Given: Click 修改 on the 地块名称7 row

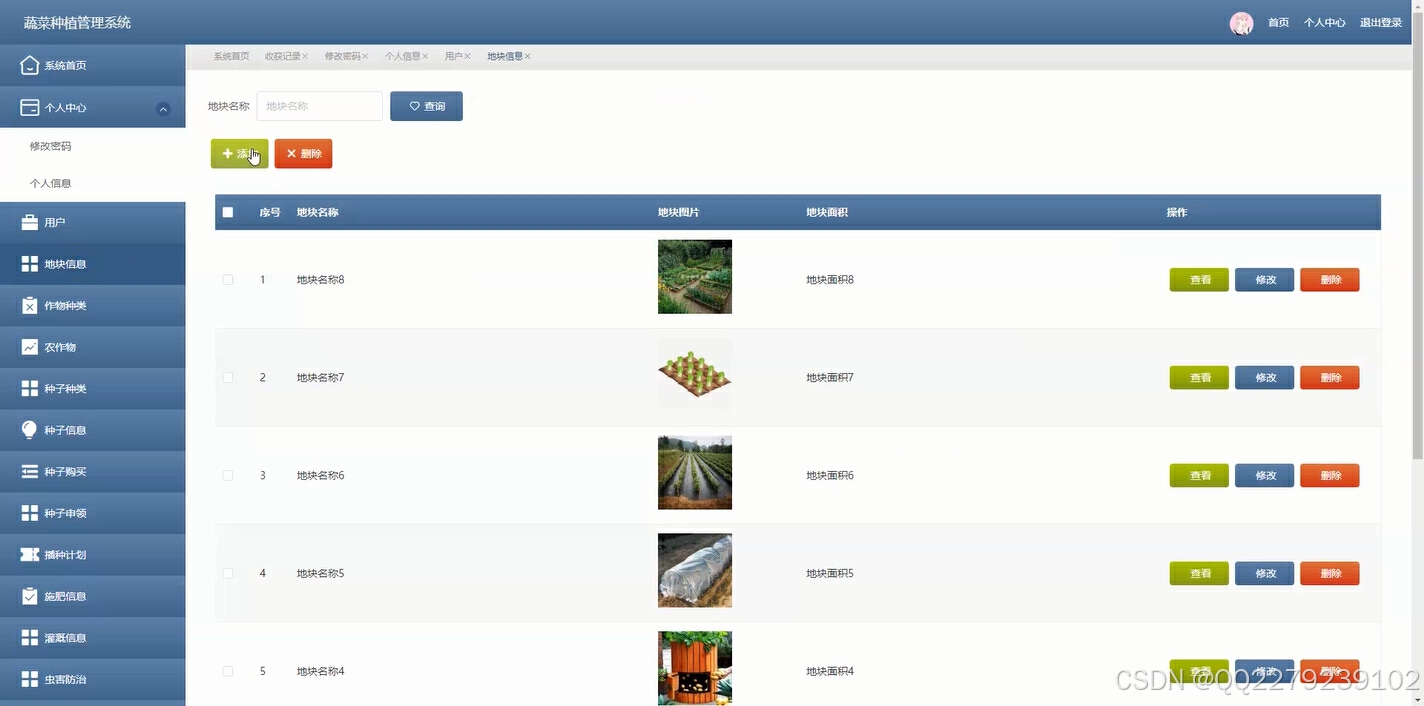Looking at the screenshot, I should [1264, 377].
